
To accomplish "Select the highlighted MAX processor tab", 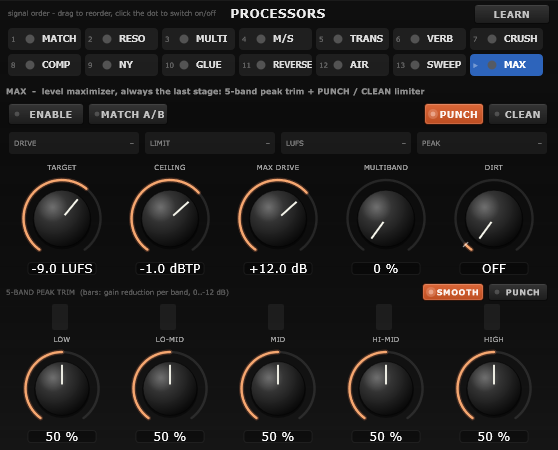I will tap(506, 65).
